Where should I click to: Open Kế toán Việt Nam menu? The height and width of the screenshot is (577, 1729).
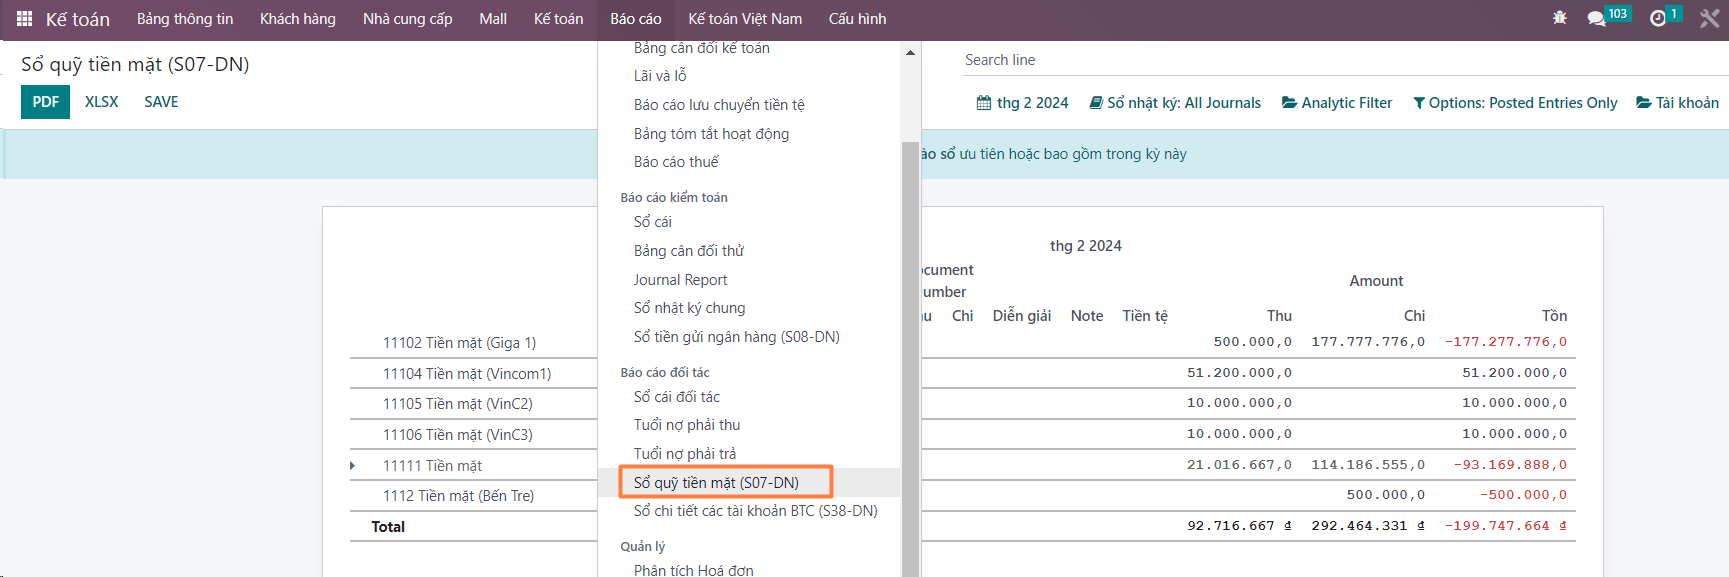(x=745, y=19)
